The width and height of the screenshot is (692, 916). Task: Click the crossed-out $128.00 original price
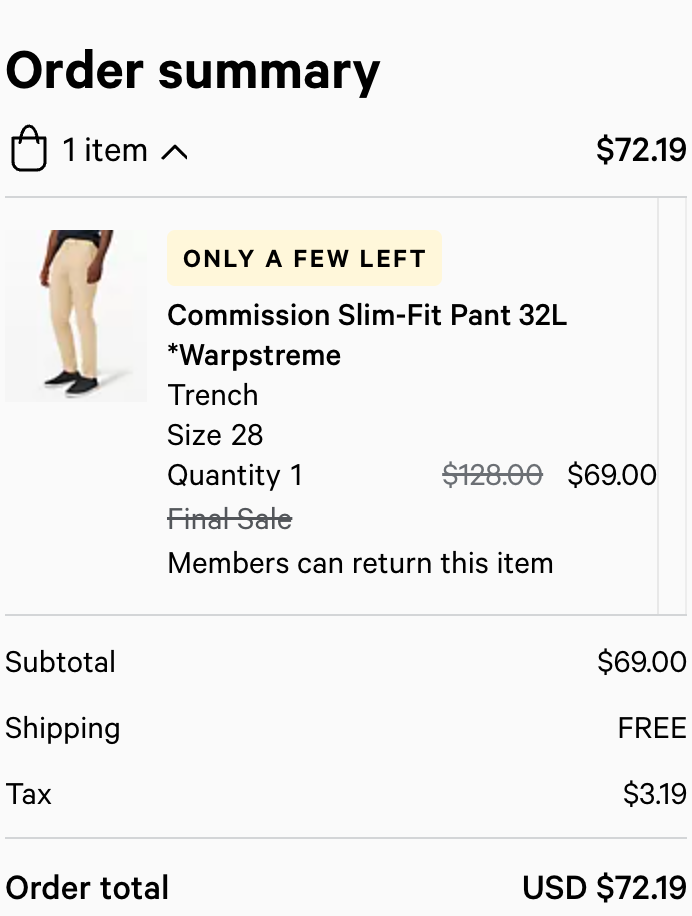click(492, 475)
